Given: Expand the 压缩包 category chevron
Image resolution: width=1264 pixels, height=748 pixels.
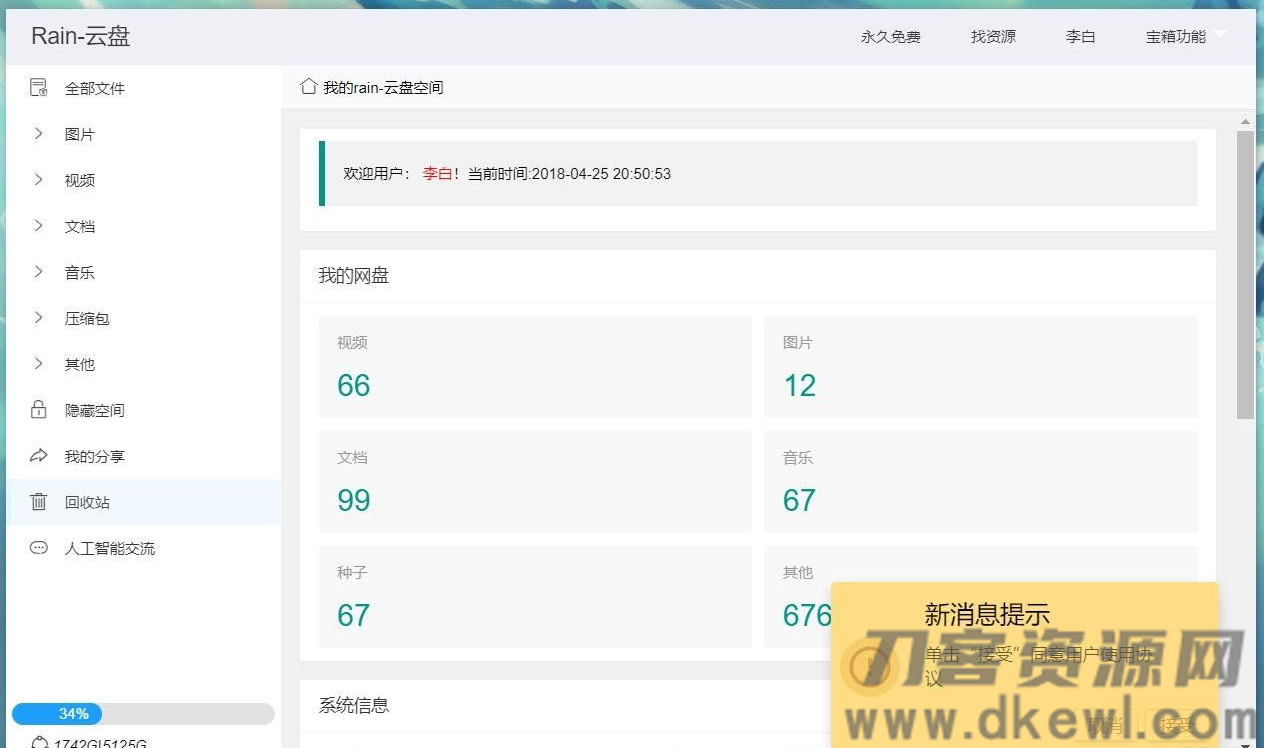Looking at the screenshot, I should click(39, 318).
